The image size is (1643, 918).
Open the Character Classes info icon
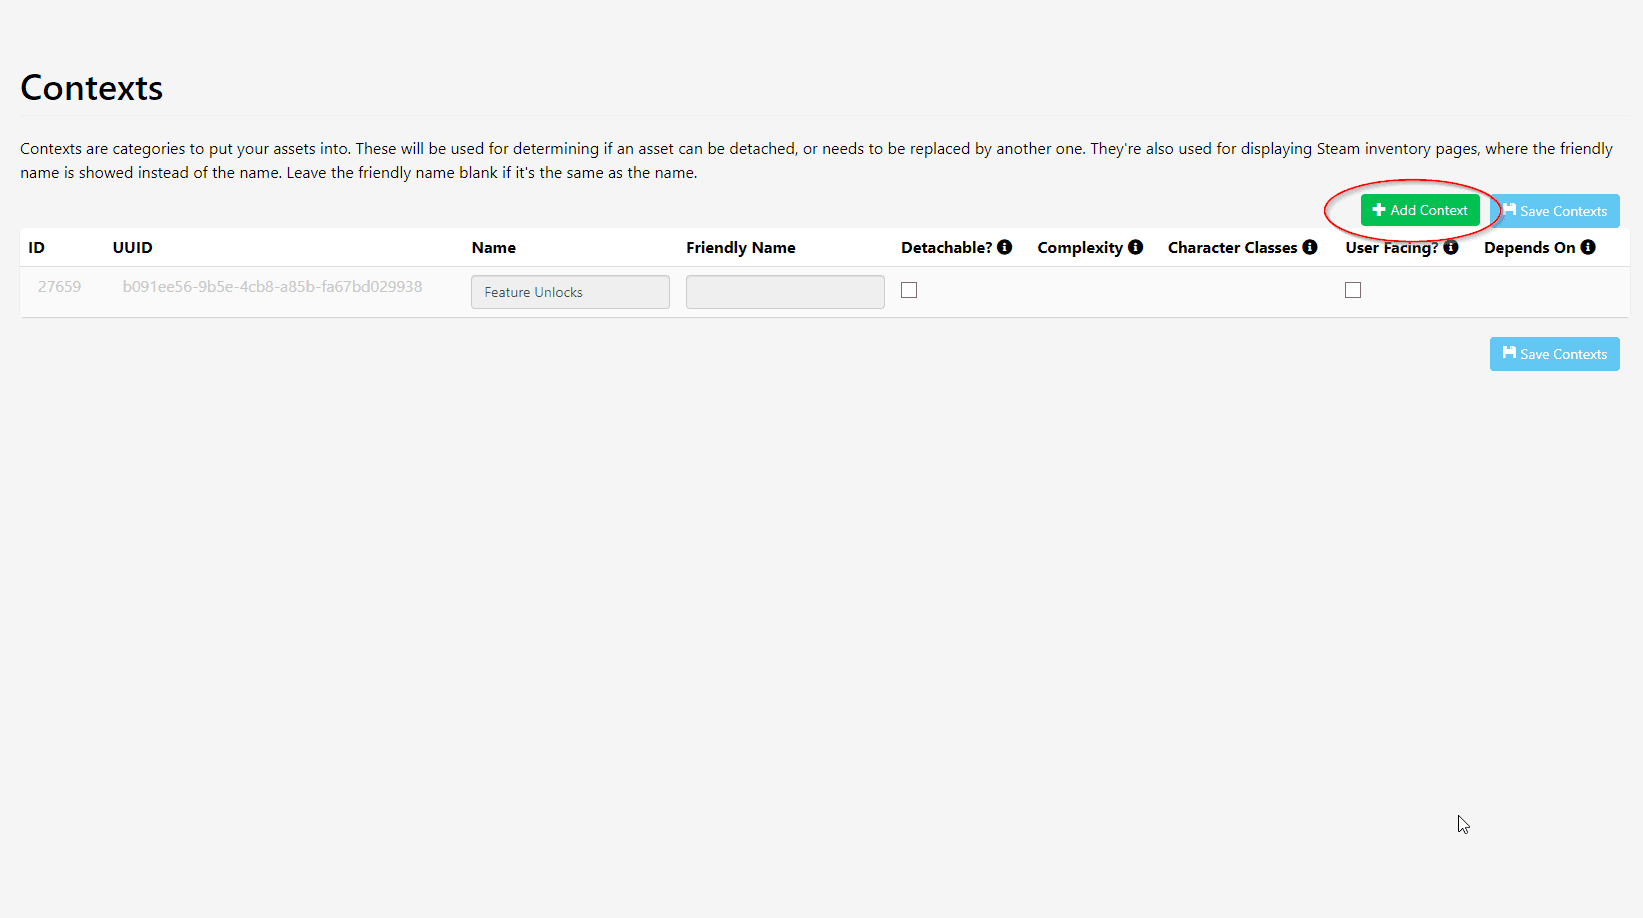coord(1309,247)
